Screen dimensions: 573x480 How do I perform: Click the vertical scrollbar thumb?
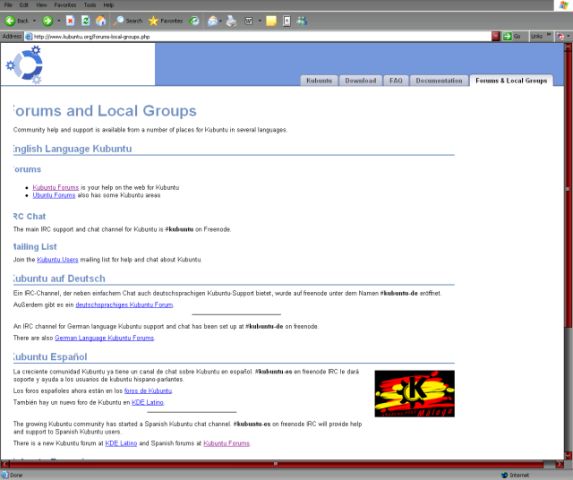(x=568, y=190)
